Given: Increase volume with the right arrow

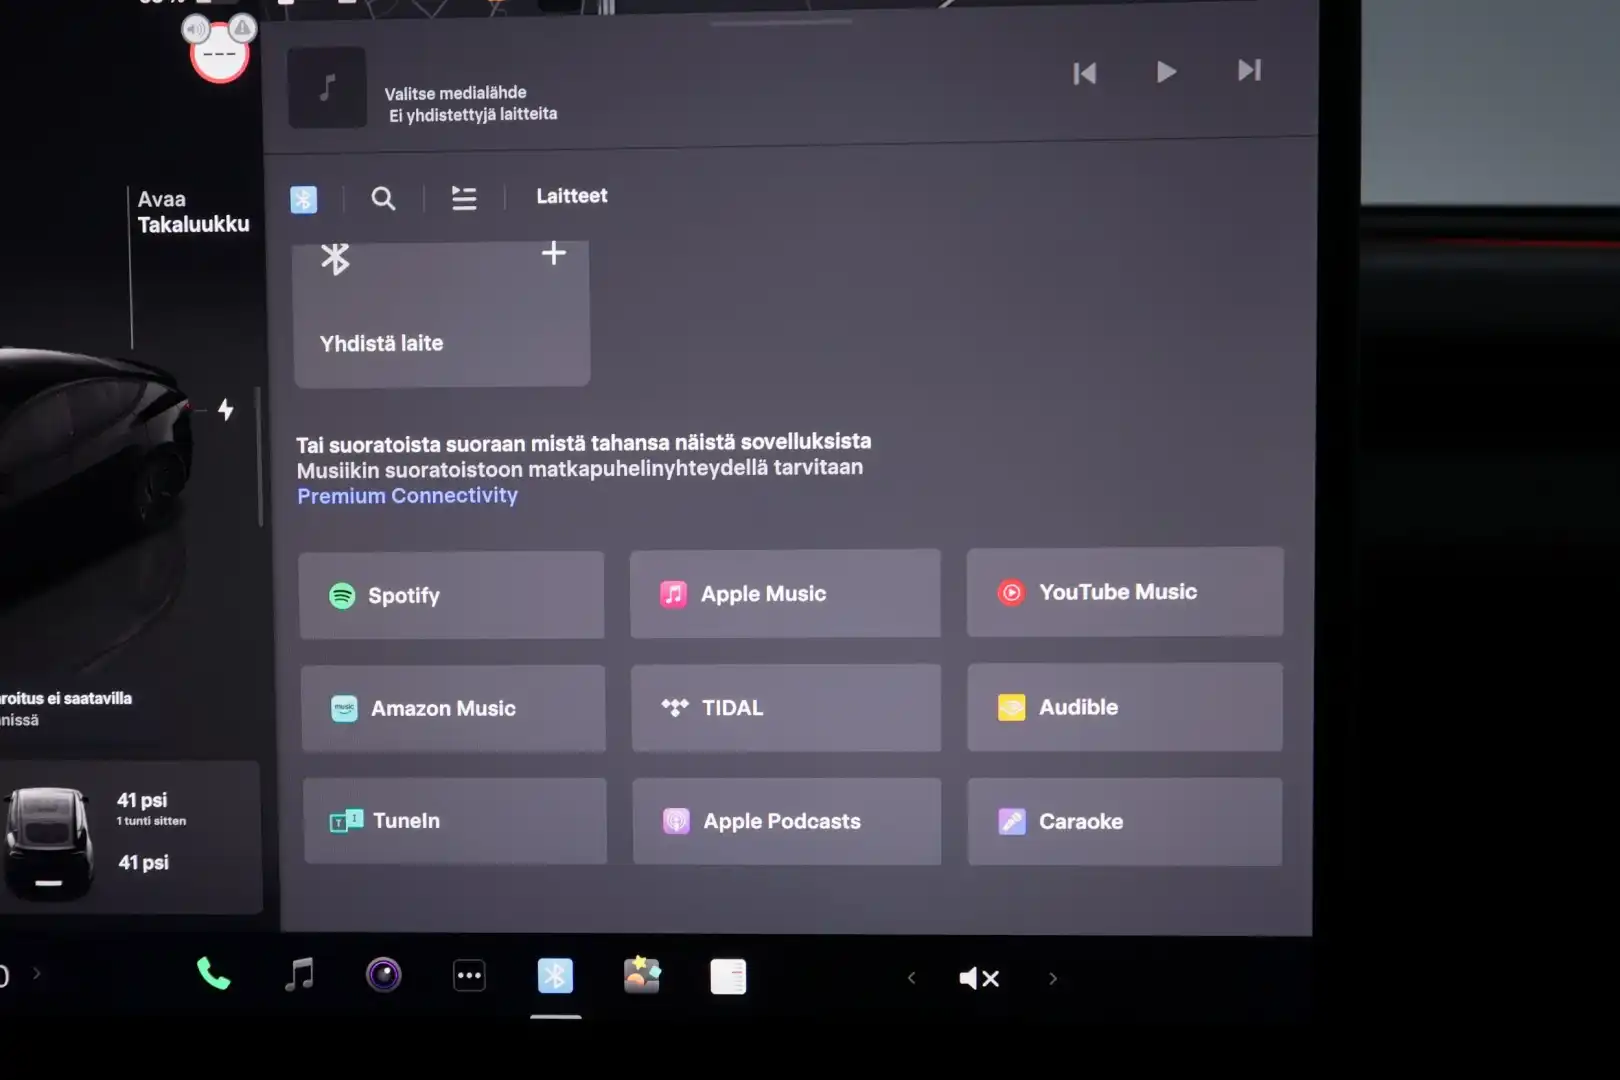Looking at the screenshot, I should 1052,979.
